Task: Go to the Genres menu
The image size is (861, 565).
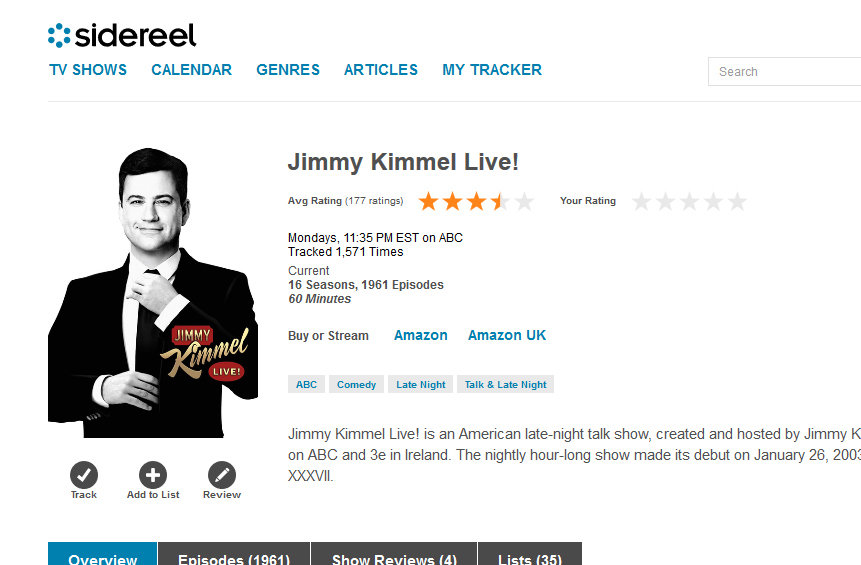Action: 288,70
